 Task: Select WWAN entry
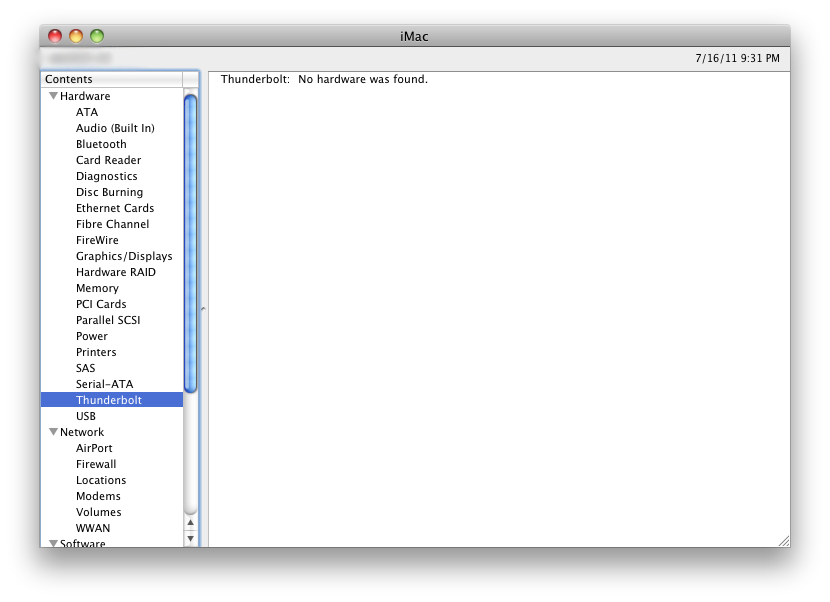coord(93,528)
